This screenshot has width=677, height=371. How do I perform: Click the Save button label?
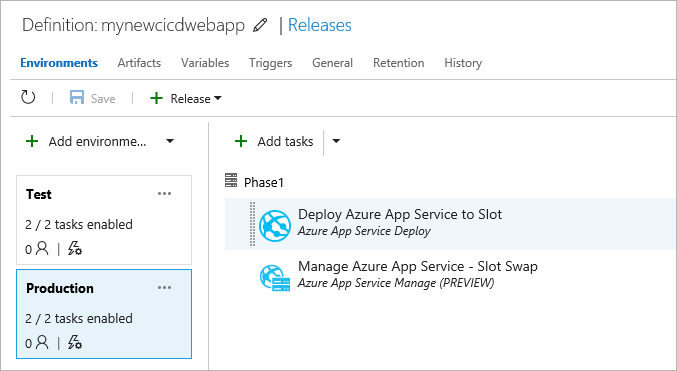(103, 99)
